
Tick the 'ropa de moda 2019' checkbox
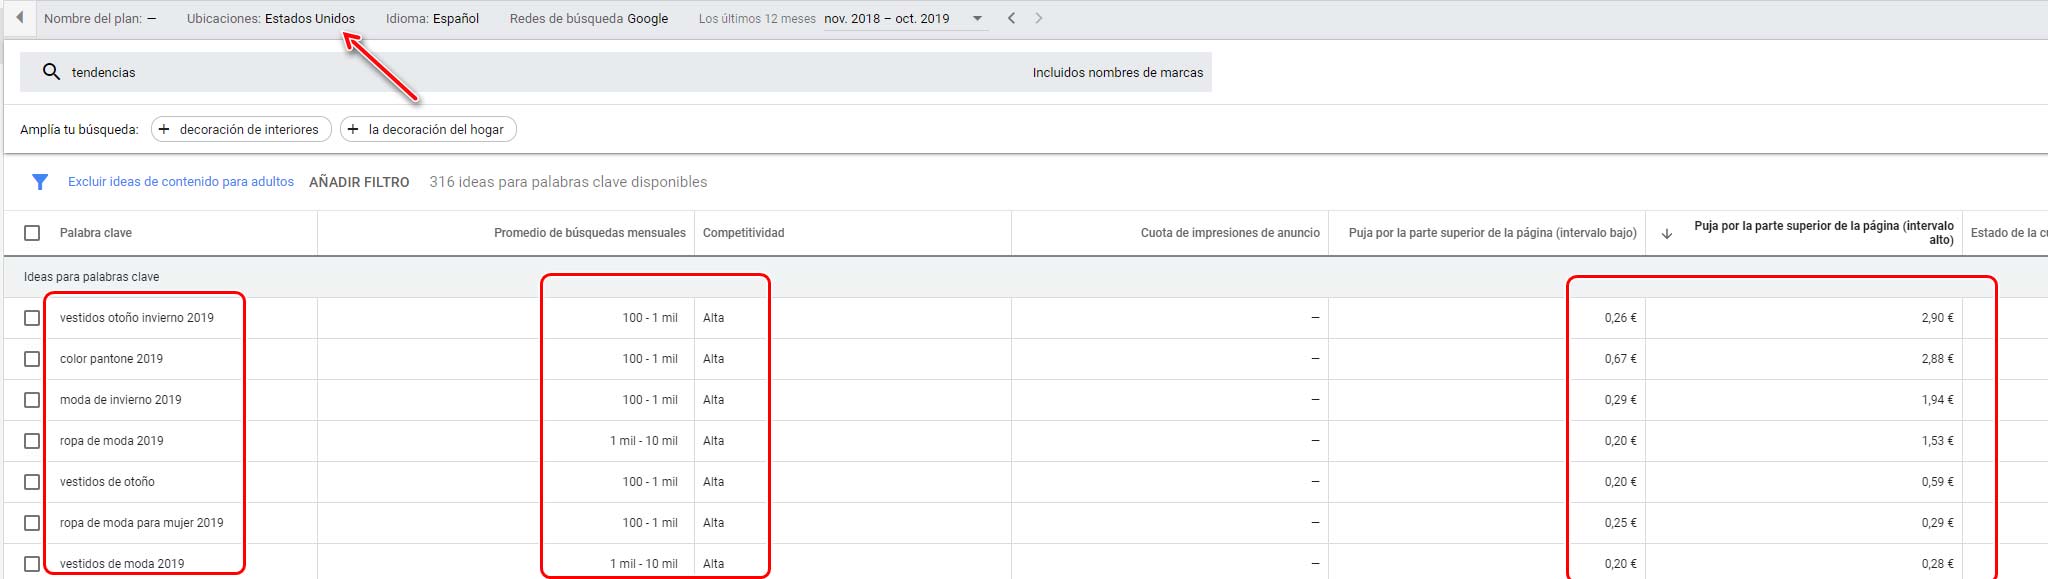(x=32, y=441)
